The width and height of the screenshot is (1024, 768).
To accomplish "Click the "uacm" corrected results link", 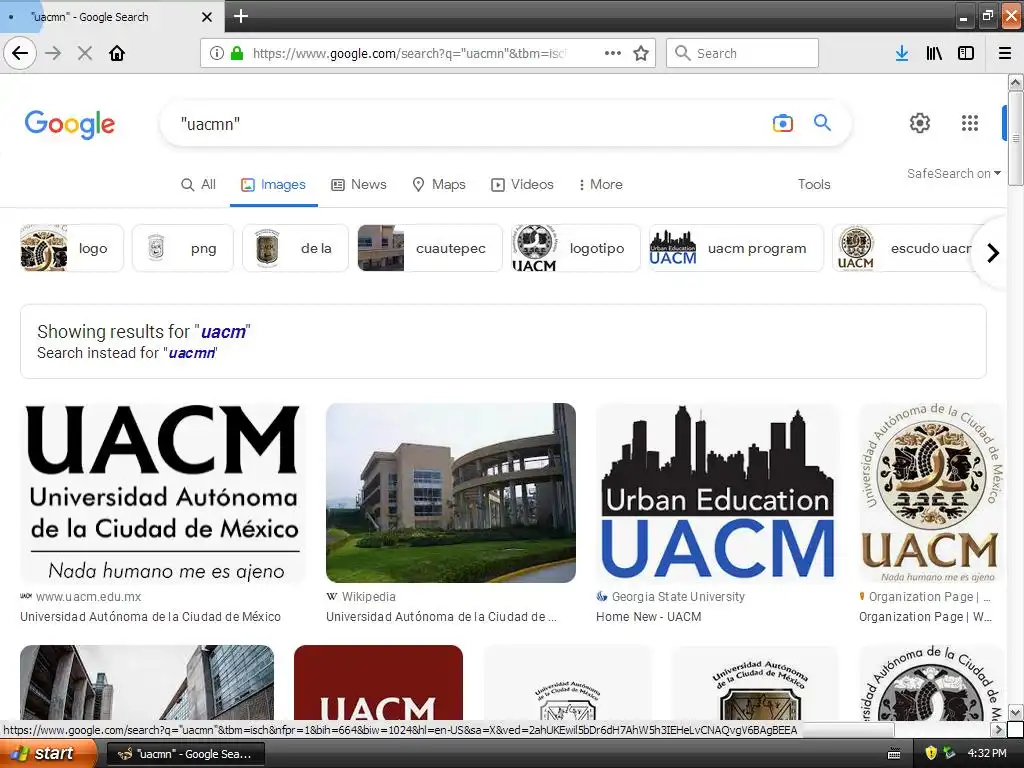I will tap(223, 332).
